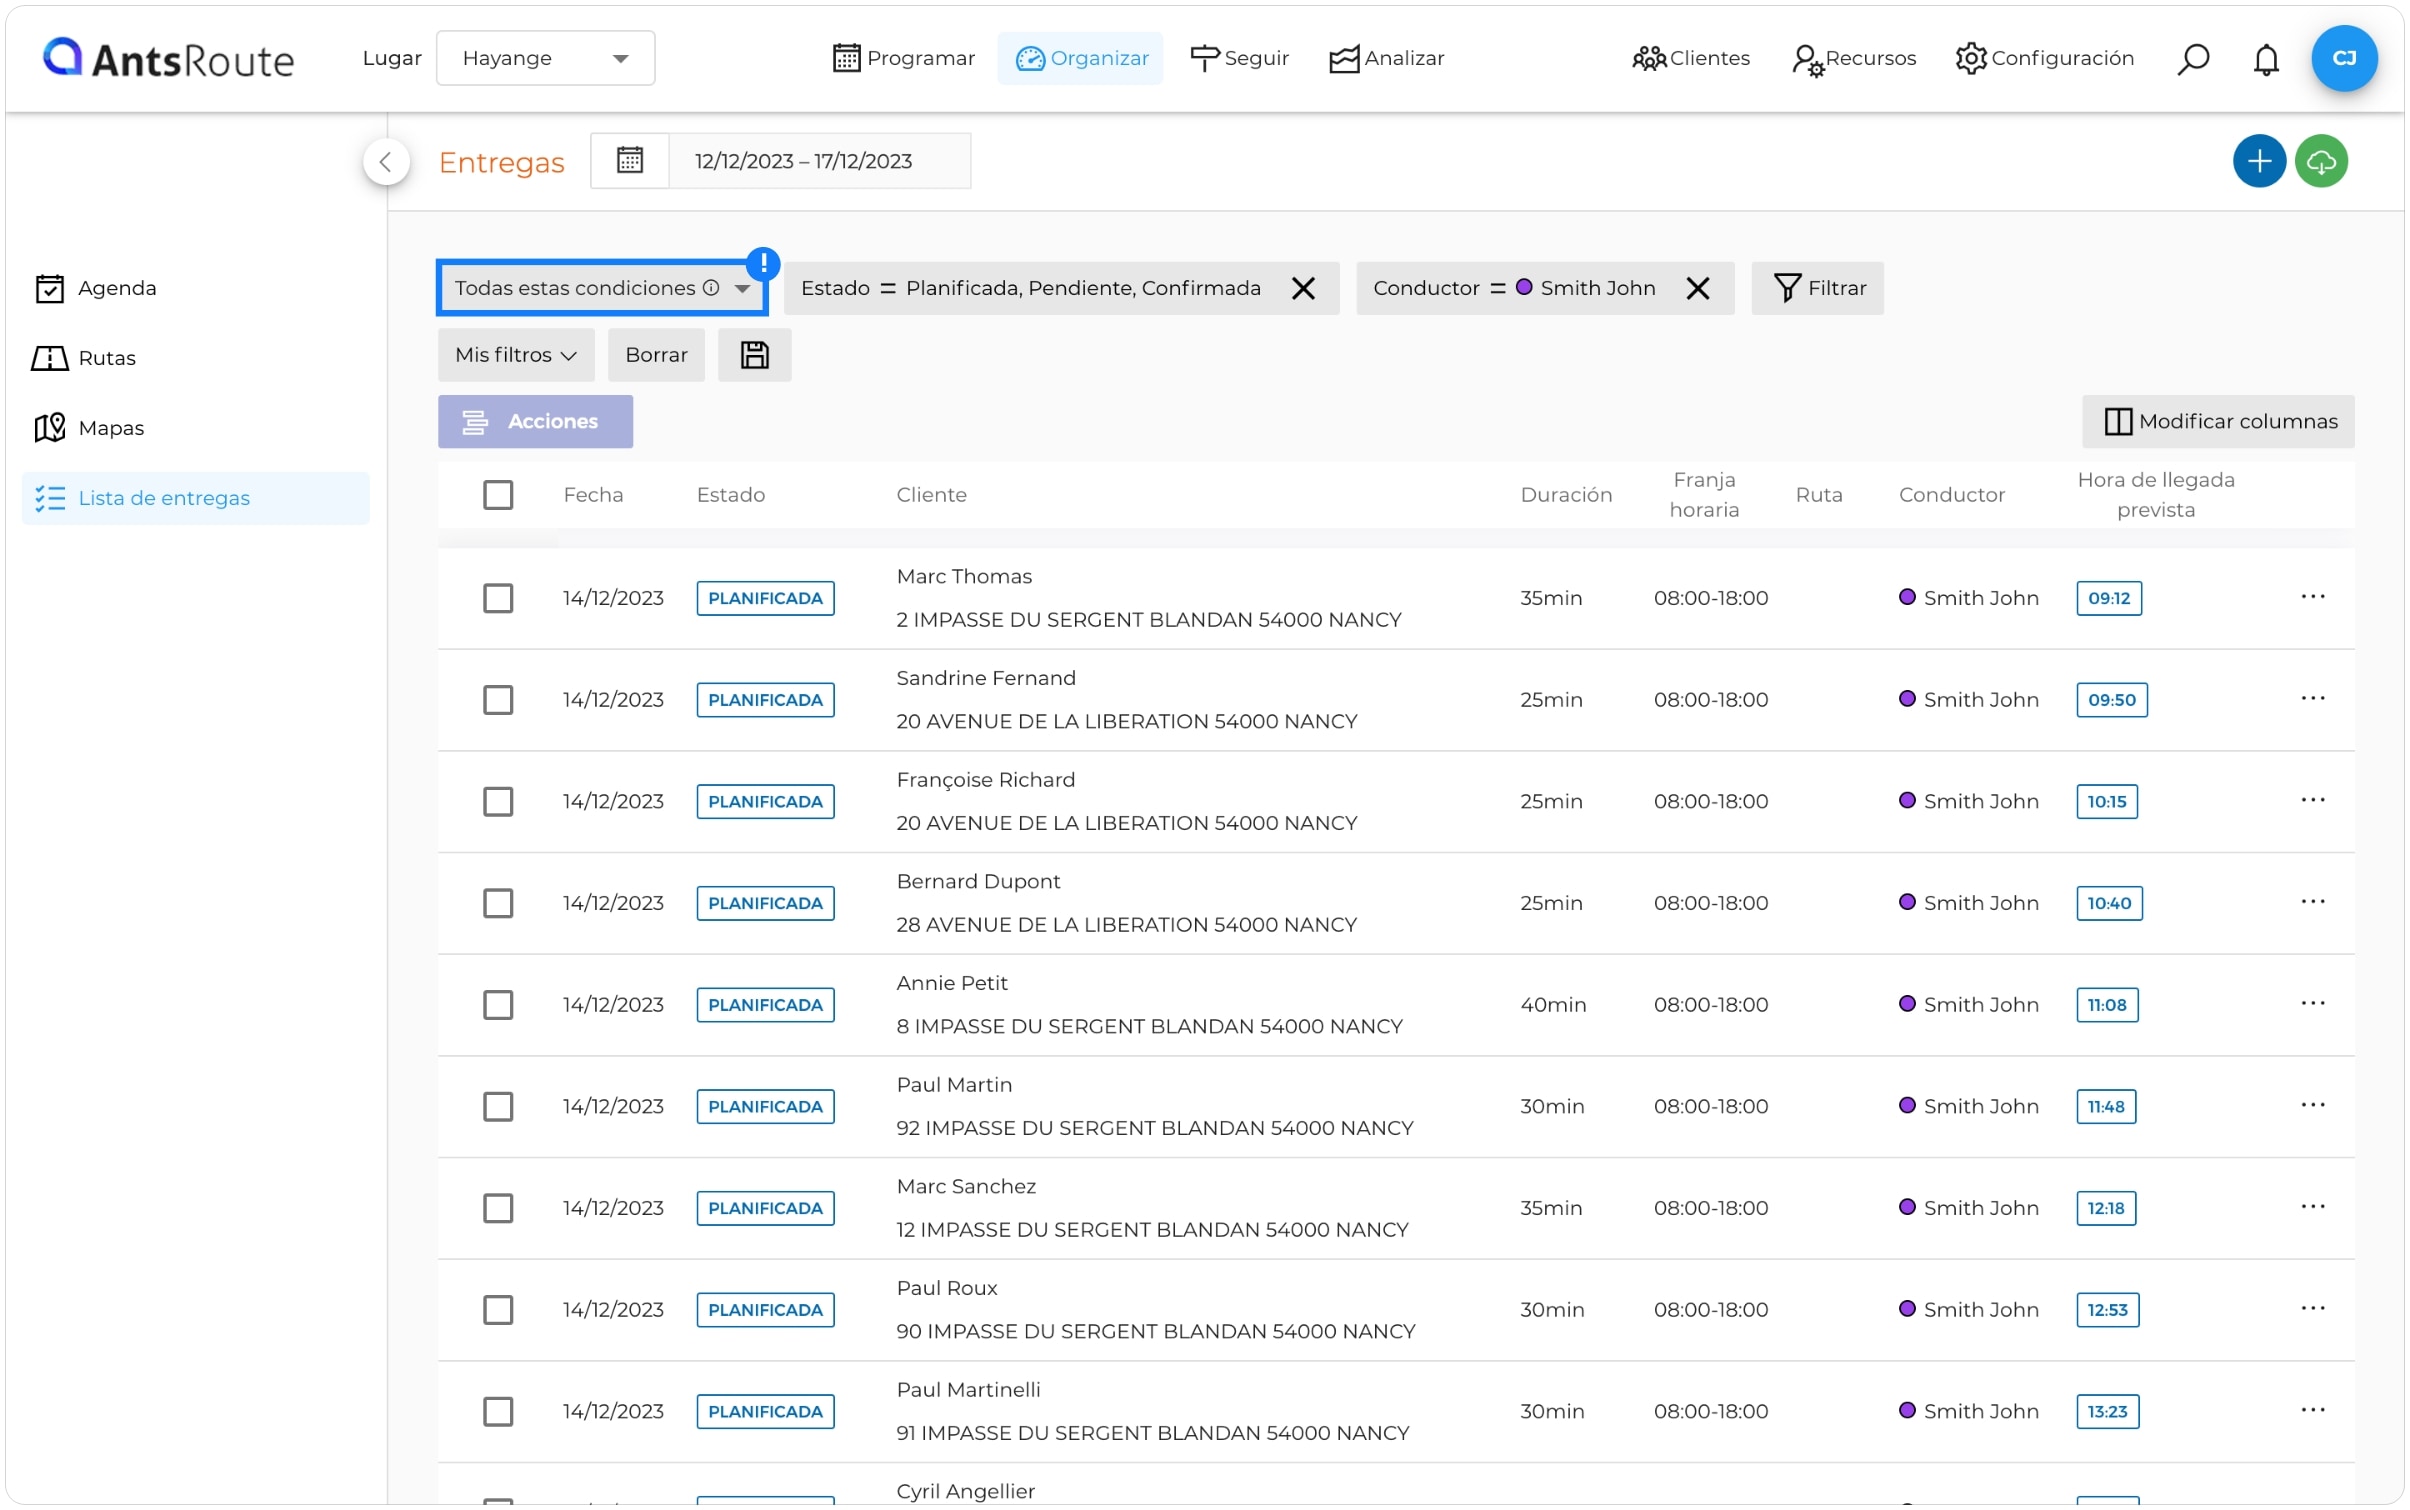This screenshot has height=1510, width=2410.
Task: Select the Marc Sanchez delivery checkbox
Action: [x=498, y=1208]
